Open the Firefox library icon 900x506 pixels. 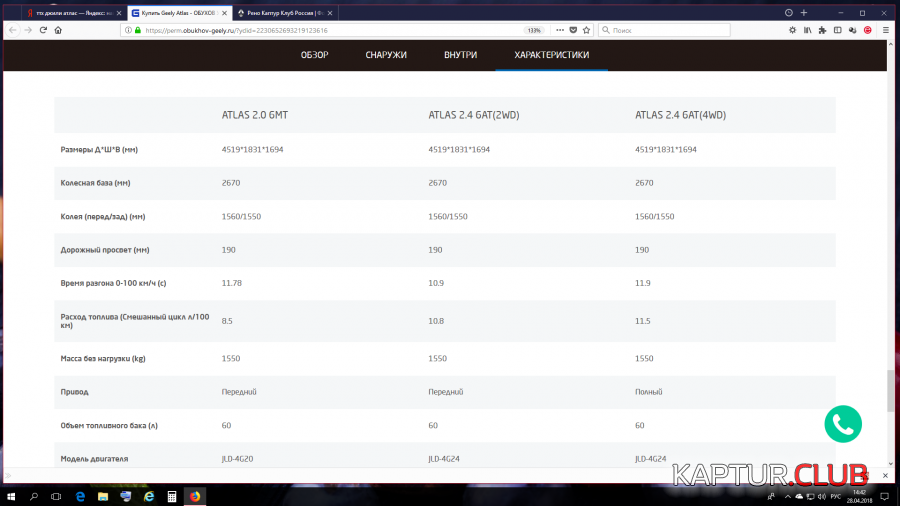click(807, 30)
